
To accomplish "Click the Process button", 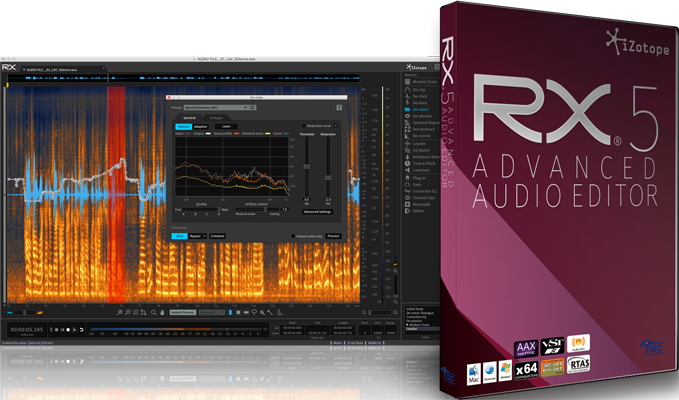I will (333, 236).
